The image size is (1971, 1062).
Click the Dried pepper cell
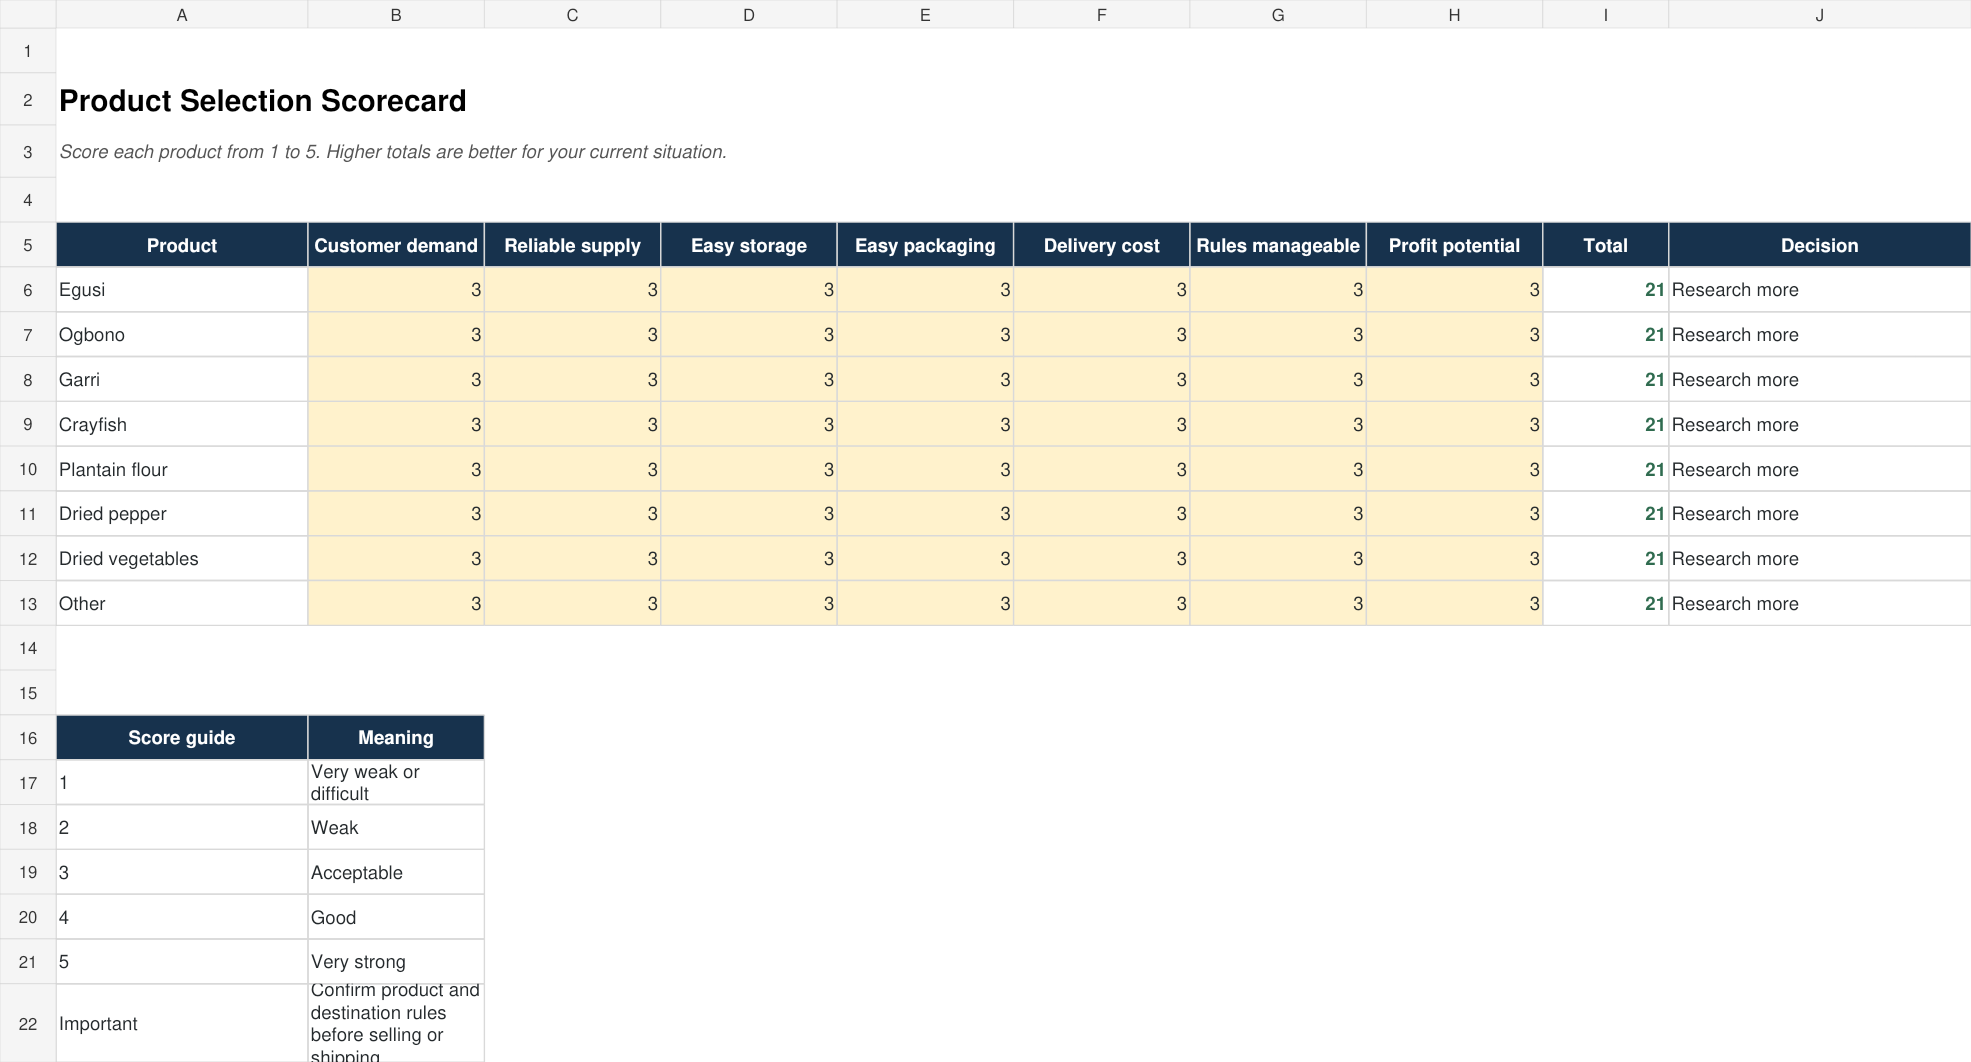182,514
